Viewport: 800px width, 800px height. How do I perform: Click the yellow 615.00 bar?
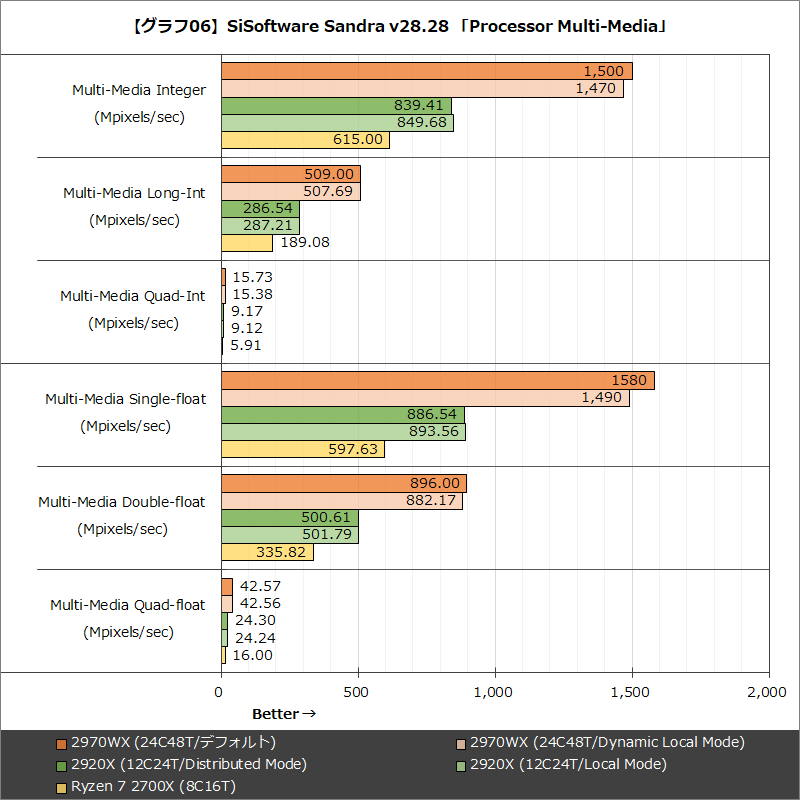tap(300, 139)
